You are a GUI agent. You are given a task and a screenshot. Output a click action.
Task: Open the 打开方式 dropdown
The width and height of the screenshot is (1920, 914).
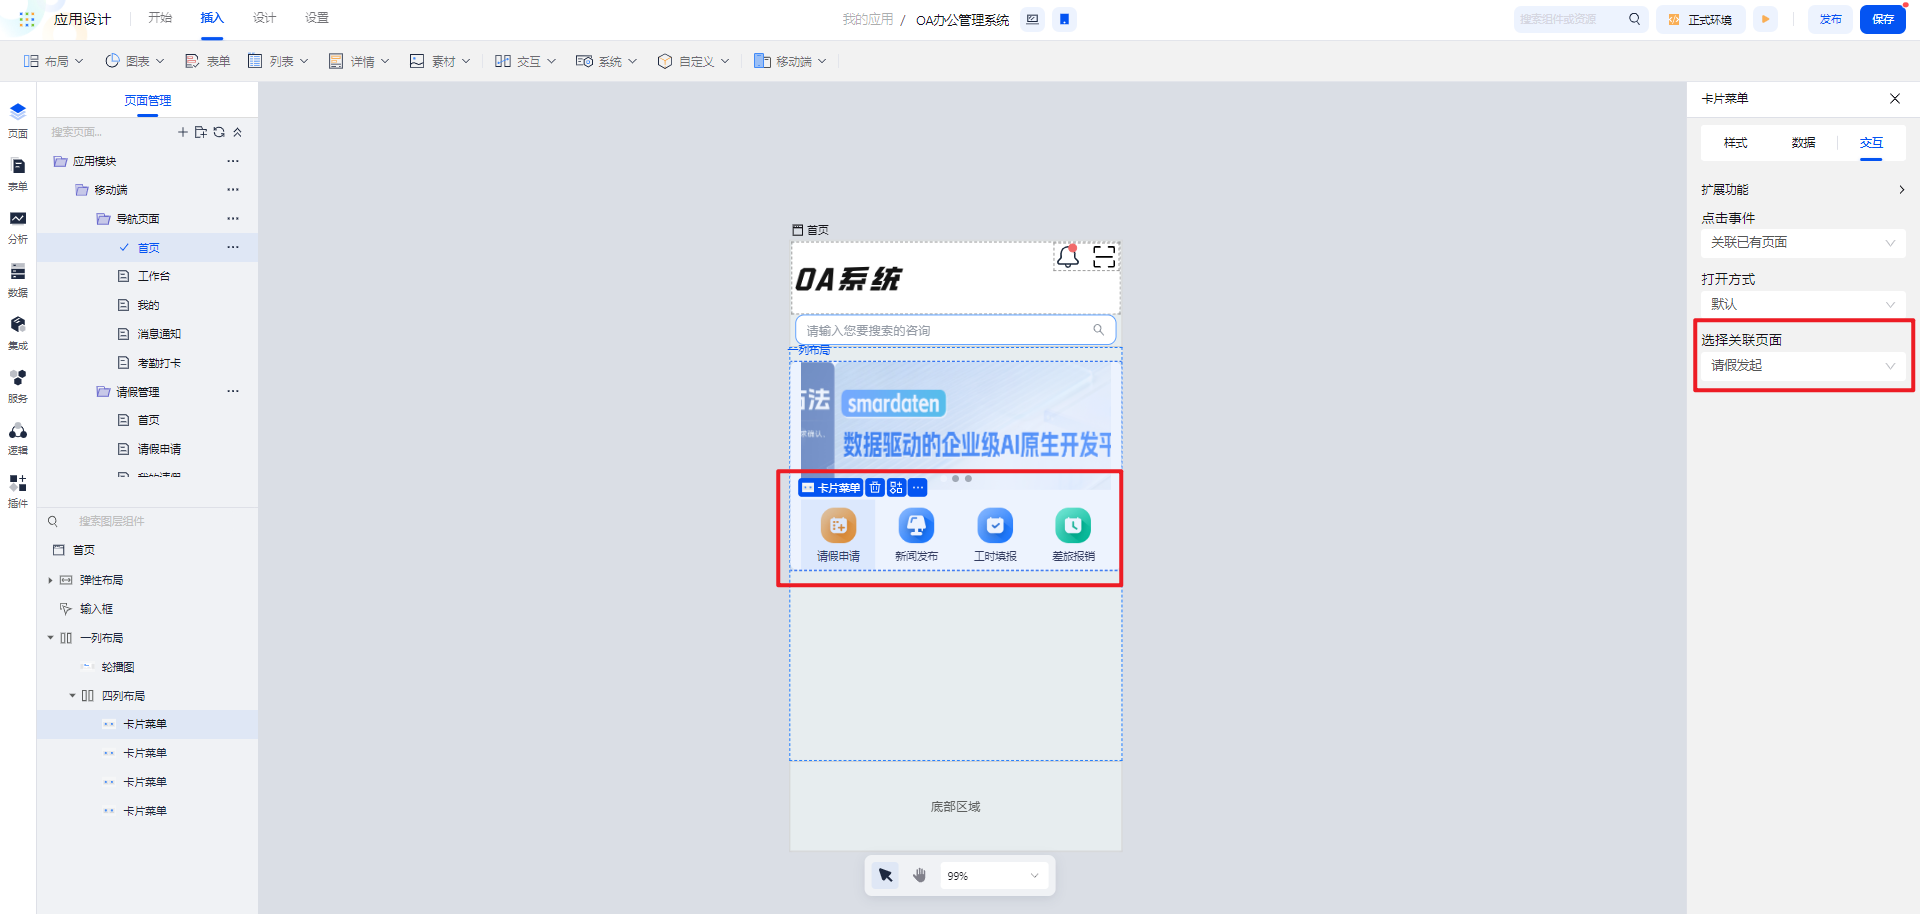coord(1803,304)
